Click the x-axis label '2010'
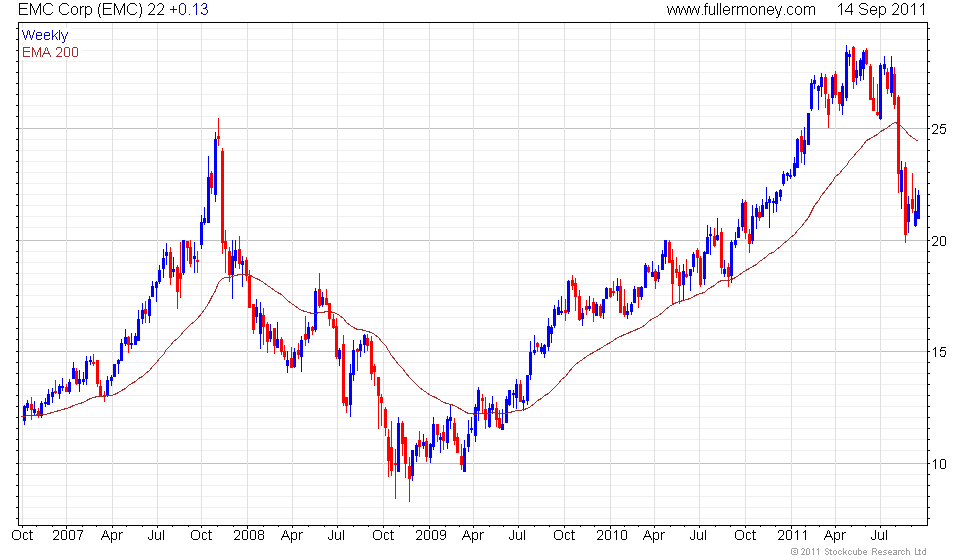Screen dimensions: 980x560 pos(611,535)
